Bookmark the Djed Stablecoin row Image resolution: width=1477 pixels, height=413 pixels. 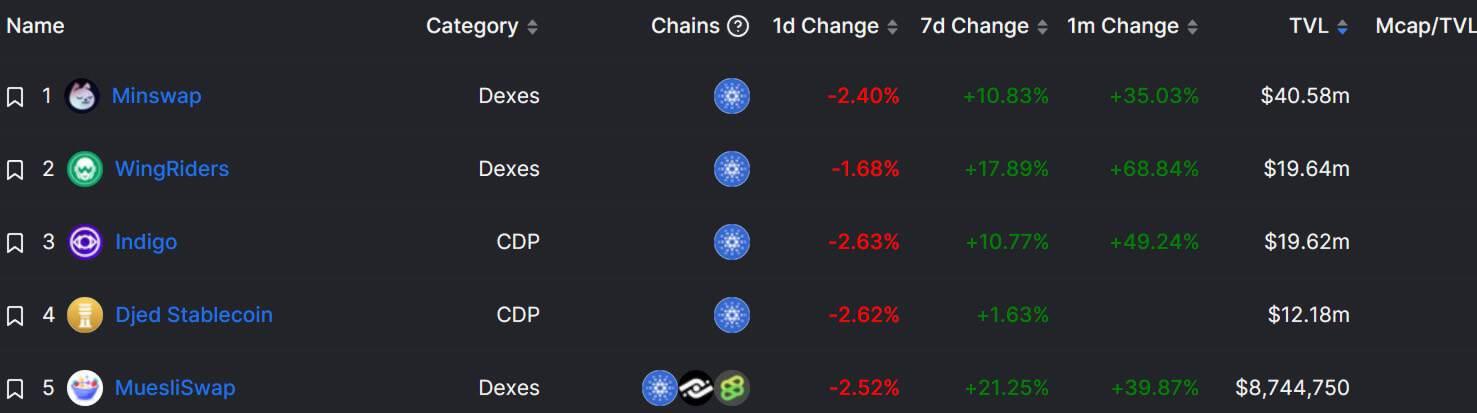click(15, 316)
